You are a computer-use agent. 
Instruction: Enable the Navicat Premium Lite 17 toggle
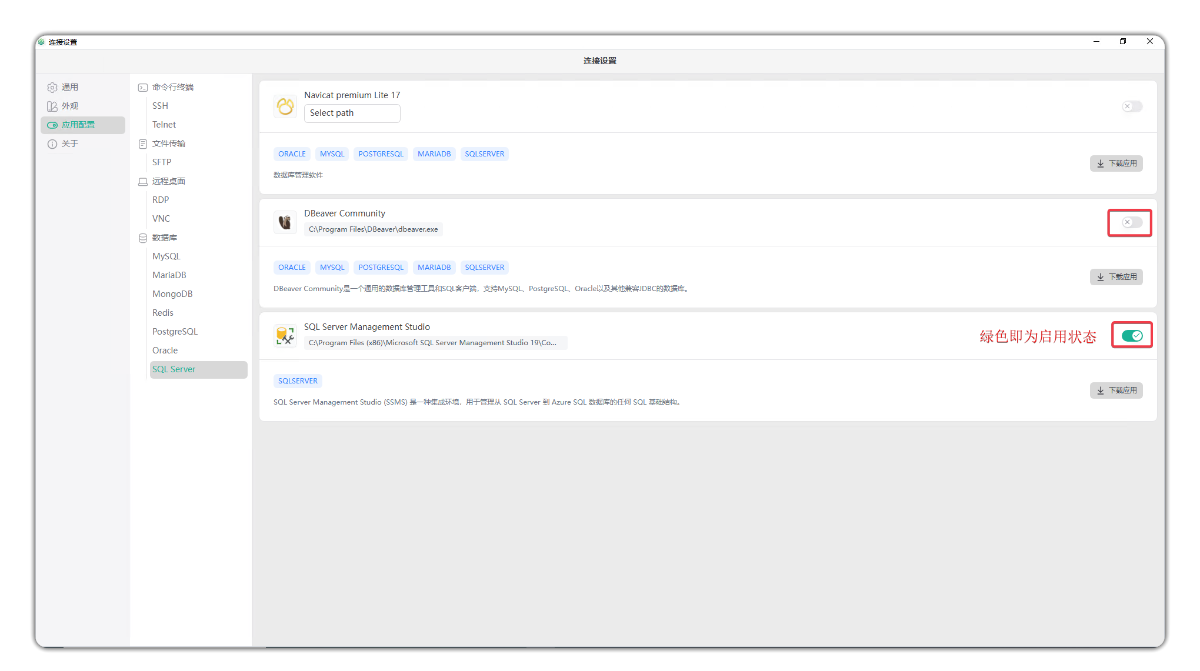point(1131,106)
